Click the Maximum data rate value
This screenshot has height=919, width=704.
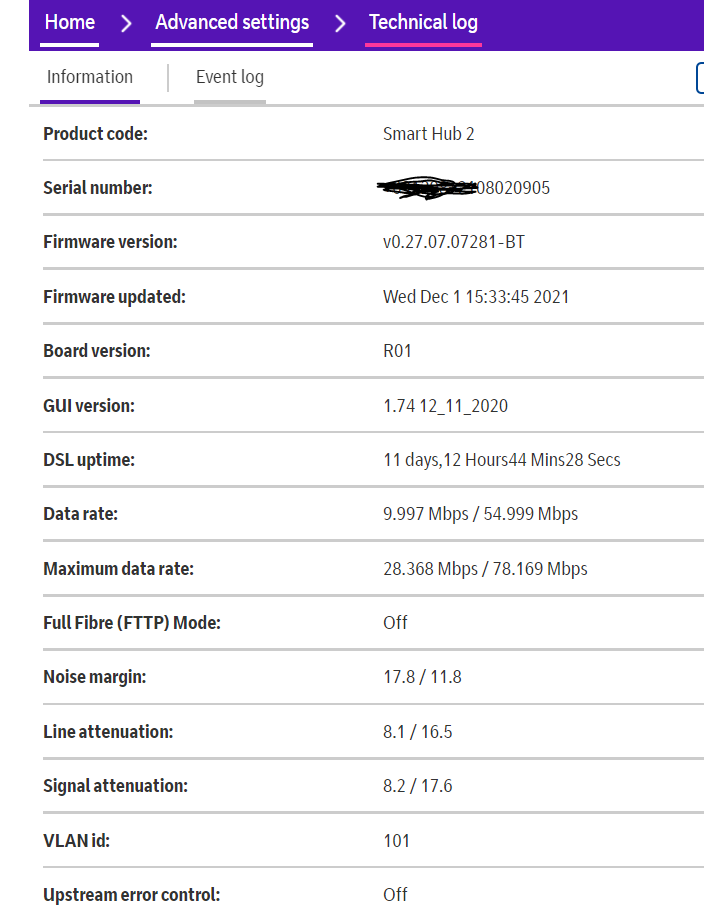point(485,569)
